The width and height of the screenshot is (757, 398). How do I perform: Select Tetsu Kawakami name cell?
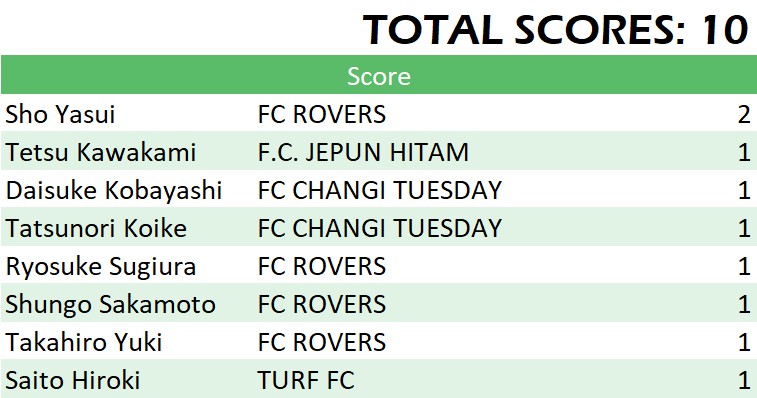tap(101, 153)
